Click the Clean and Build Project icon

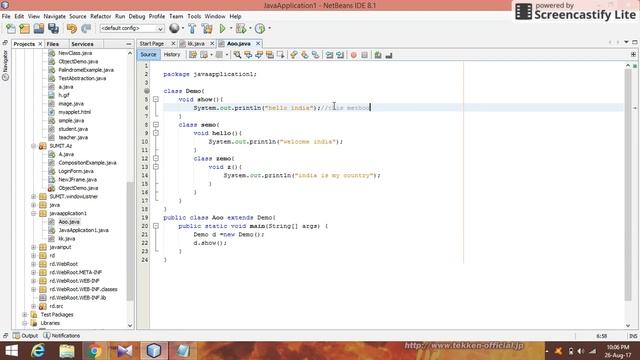point(207,29)
